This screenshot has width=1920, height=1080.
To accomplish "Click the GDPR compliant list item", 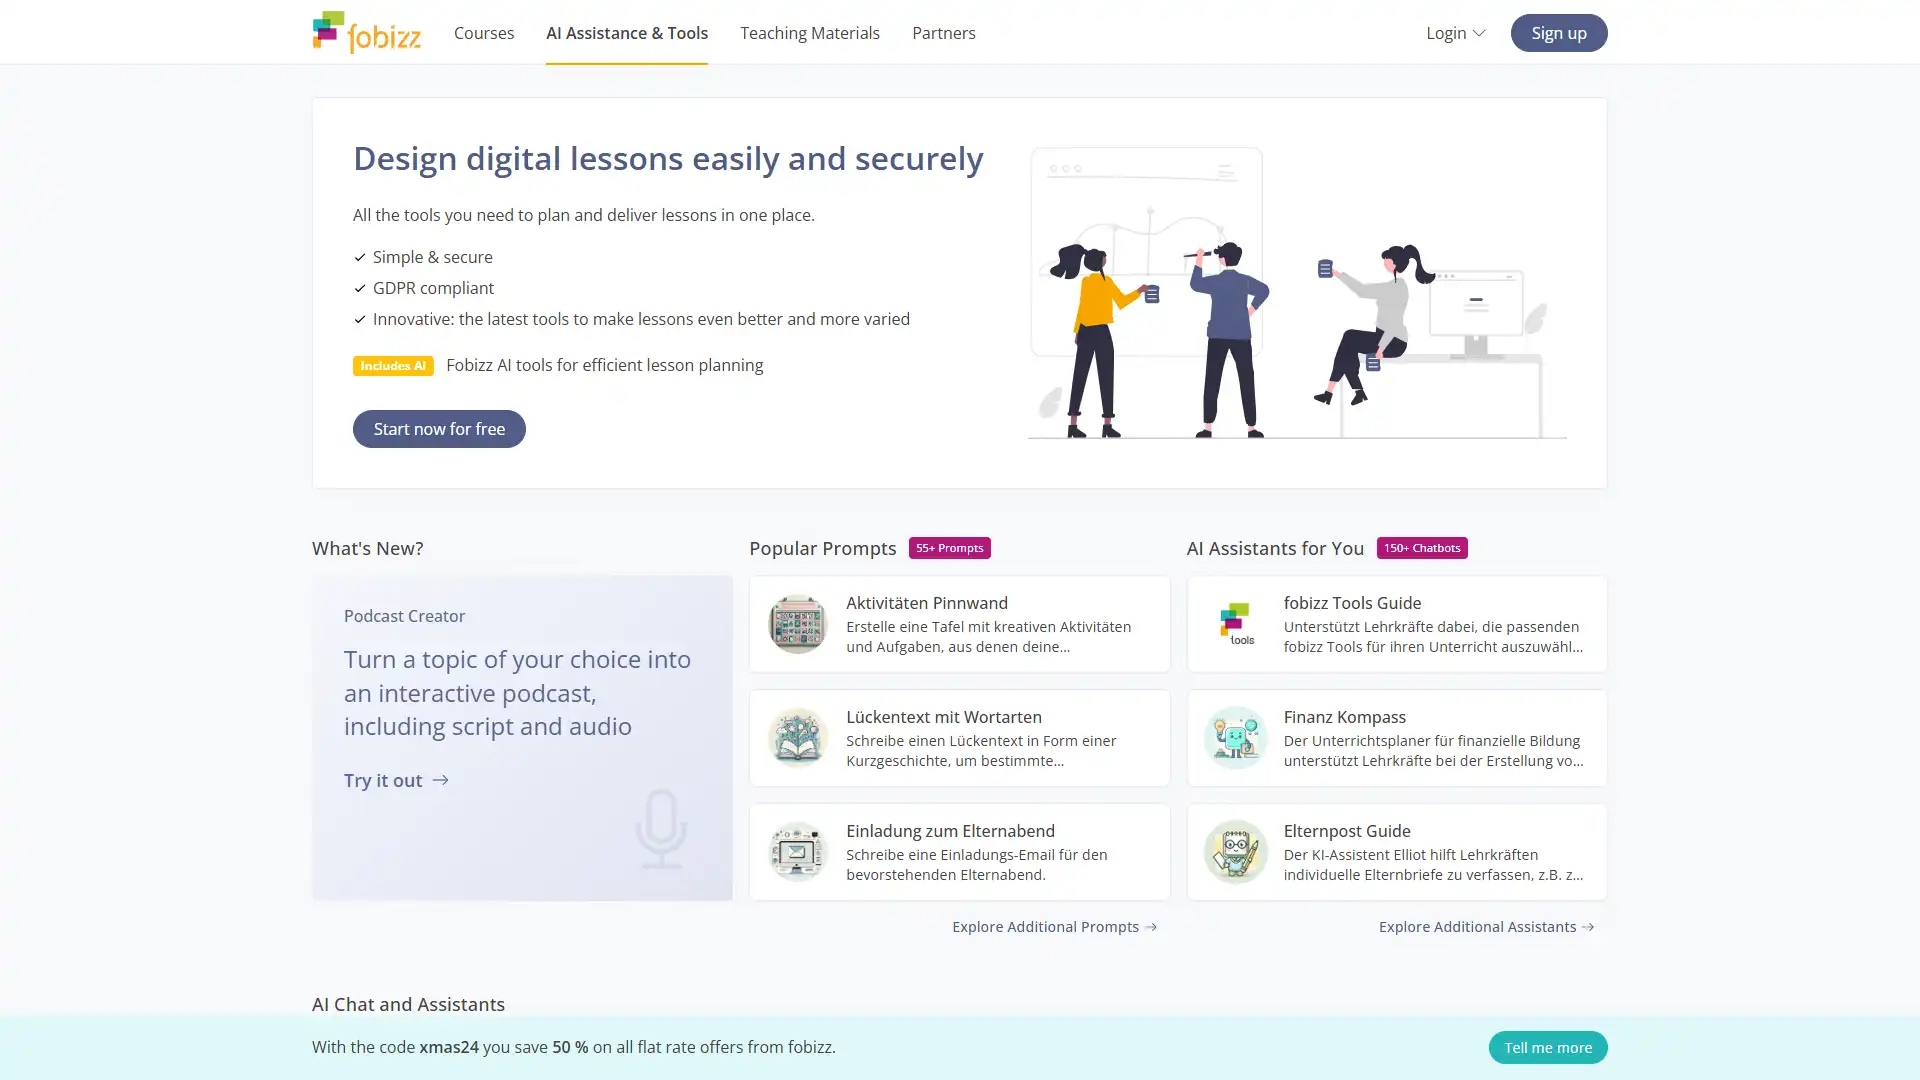I will tap(433, 288).
